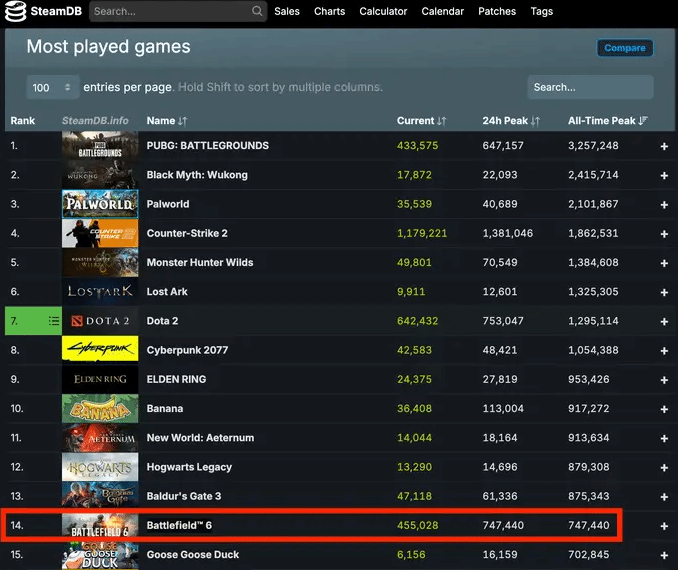678x570 pixels.
Task: Sort table by All-Time Peak column
Action: pyautogui.click(x=607, y=121)
